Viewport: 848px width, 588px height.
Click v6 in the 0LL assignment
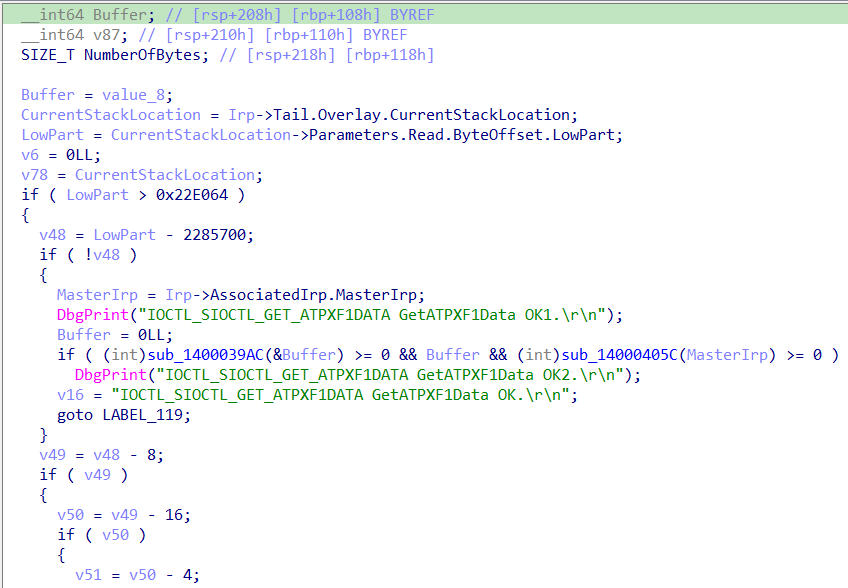(30, 154)
